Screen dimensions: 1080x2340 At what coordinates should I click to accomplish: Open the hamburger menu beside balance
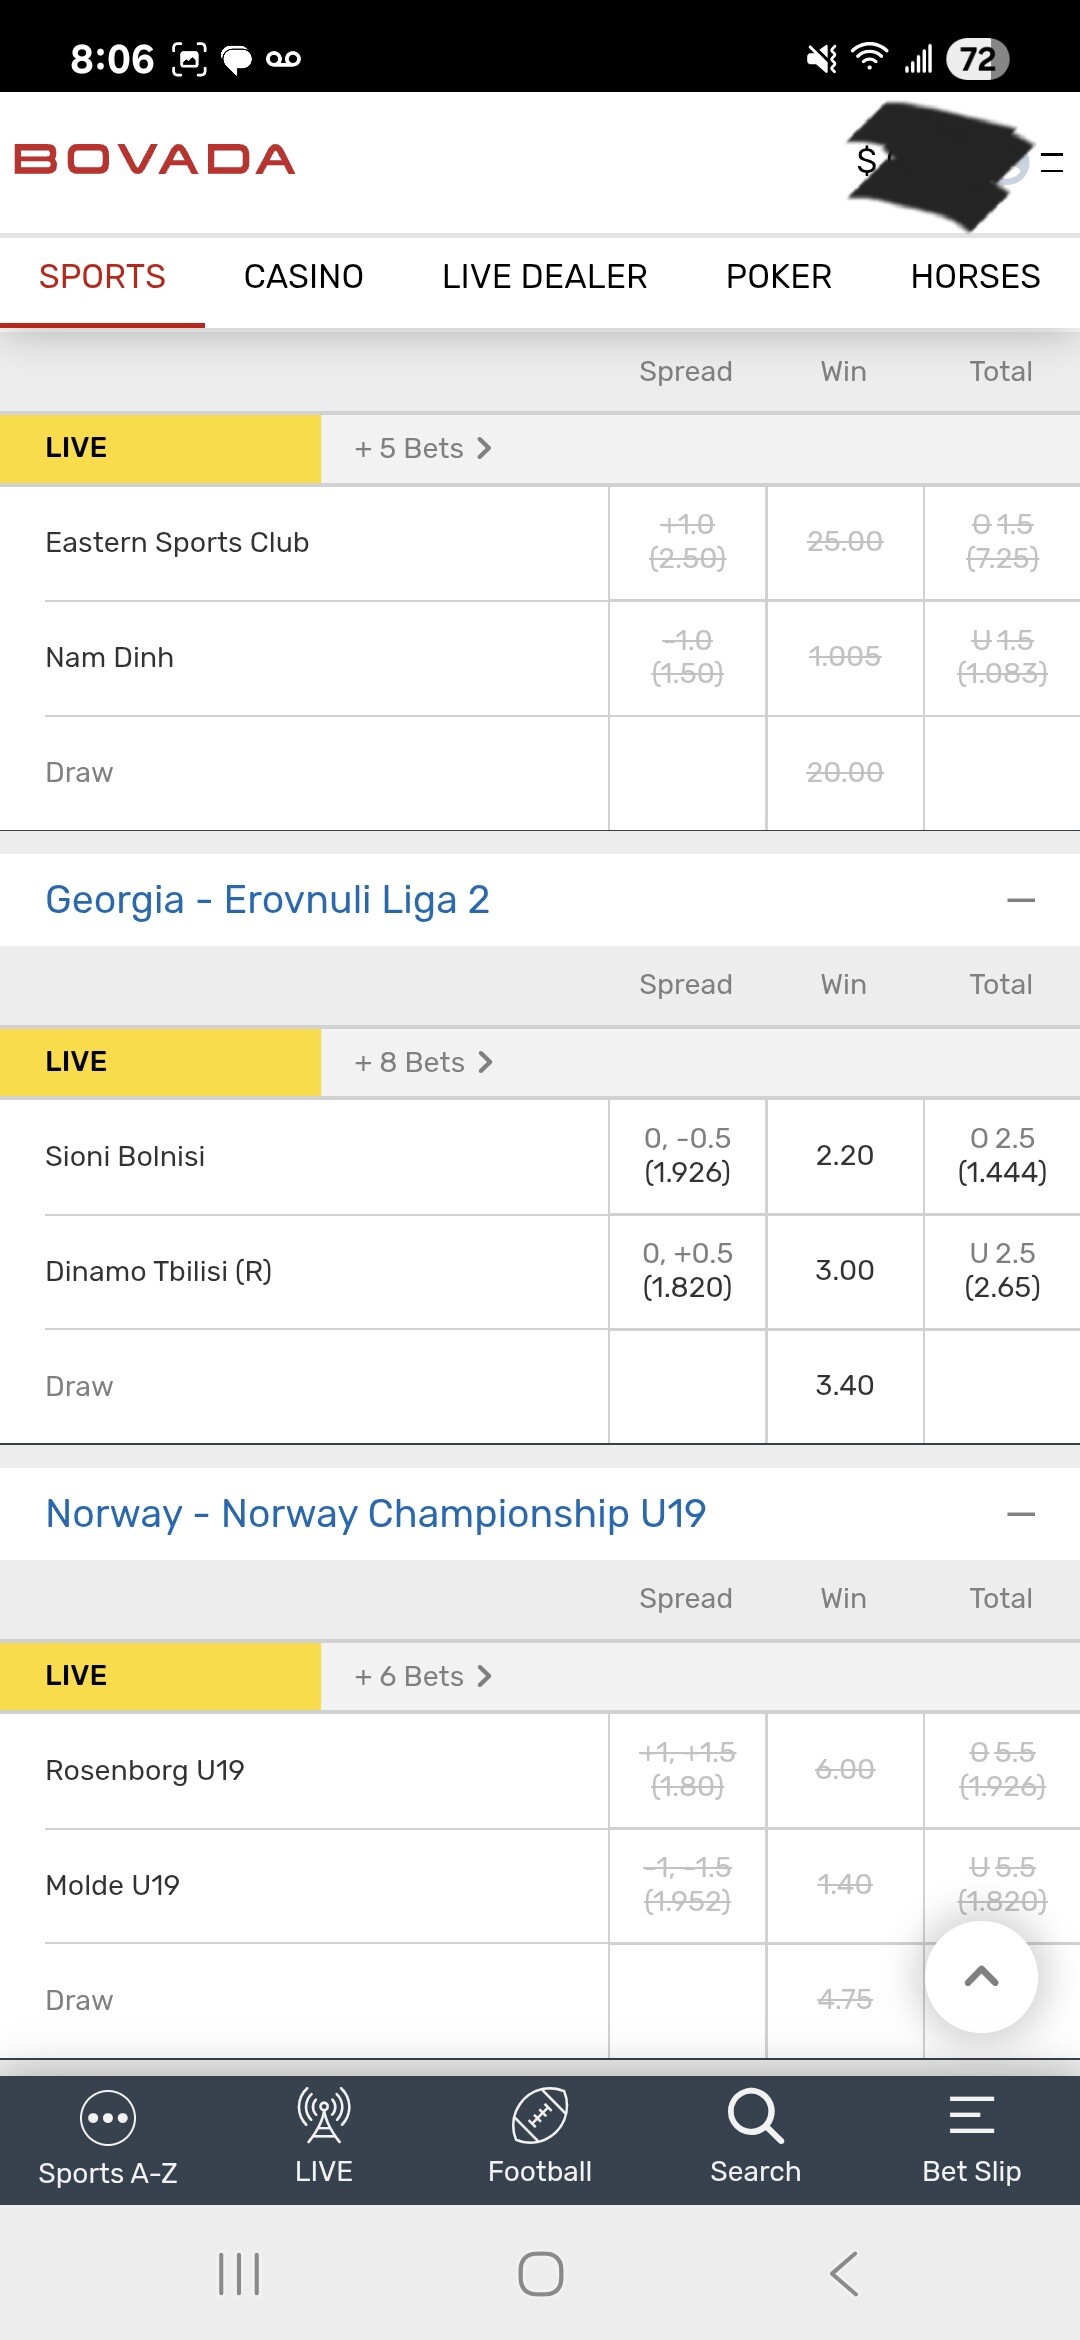tap(1052, 162)
